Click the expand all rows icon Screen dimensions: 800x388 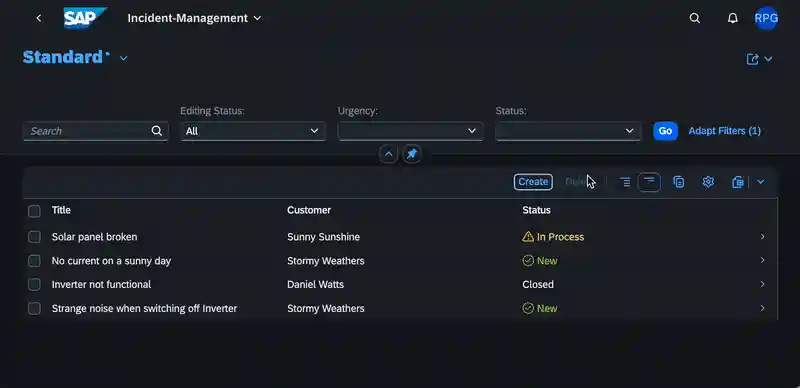[625, 182]
